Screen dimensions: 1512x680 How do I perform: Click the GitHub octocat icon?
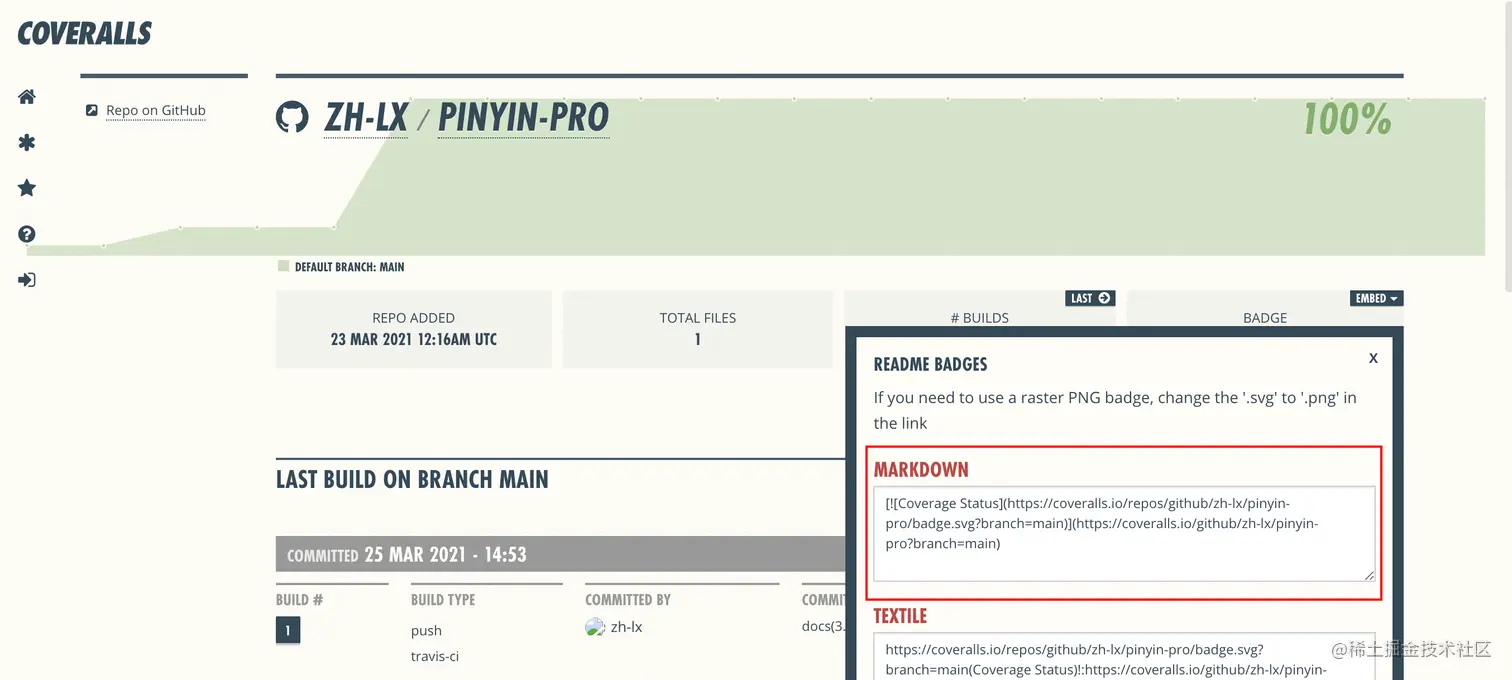(292, 118)
